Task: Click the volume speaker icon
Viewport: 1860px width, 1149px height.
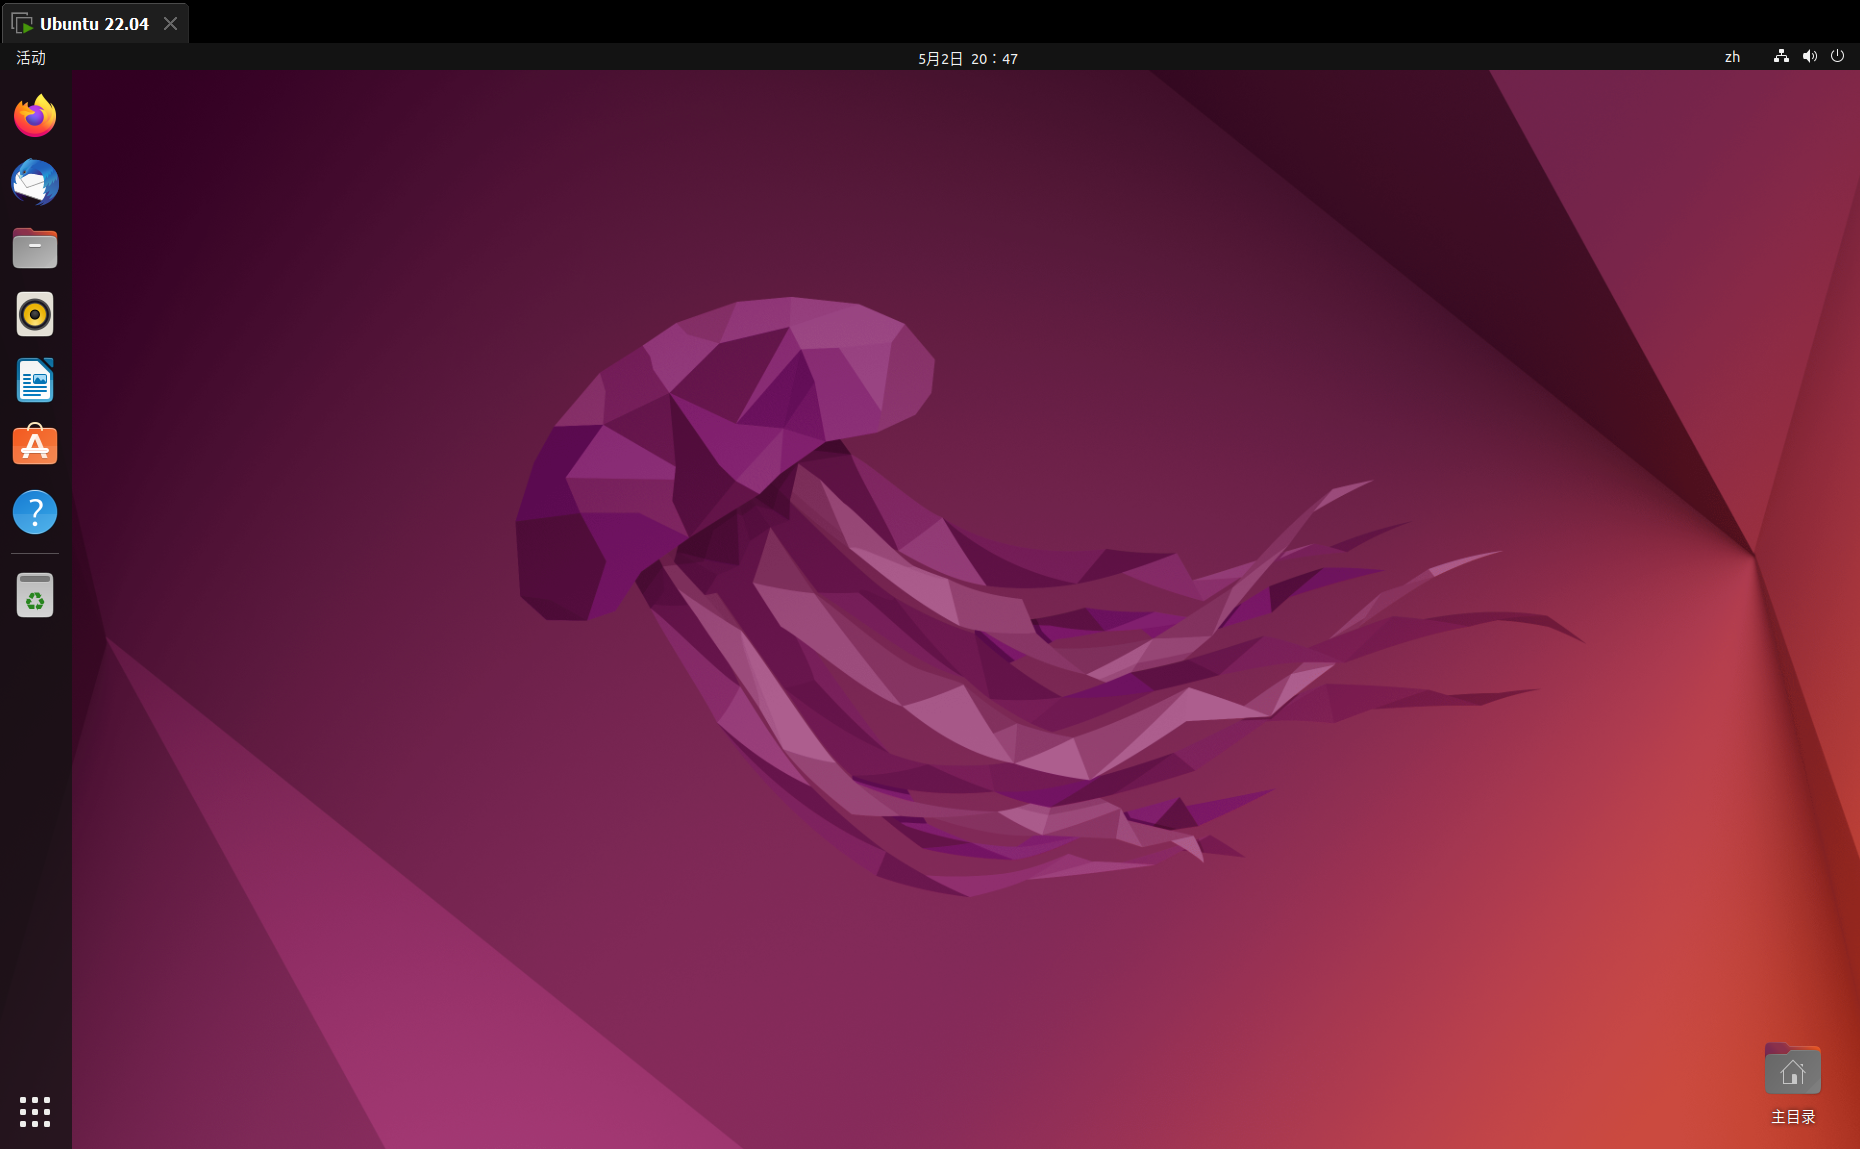Action: (1809, 57)
